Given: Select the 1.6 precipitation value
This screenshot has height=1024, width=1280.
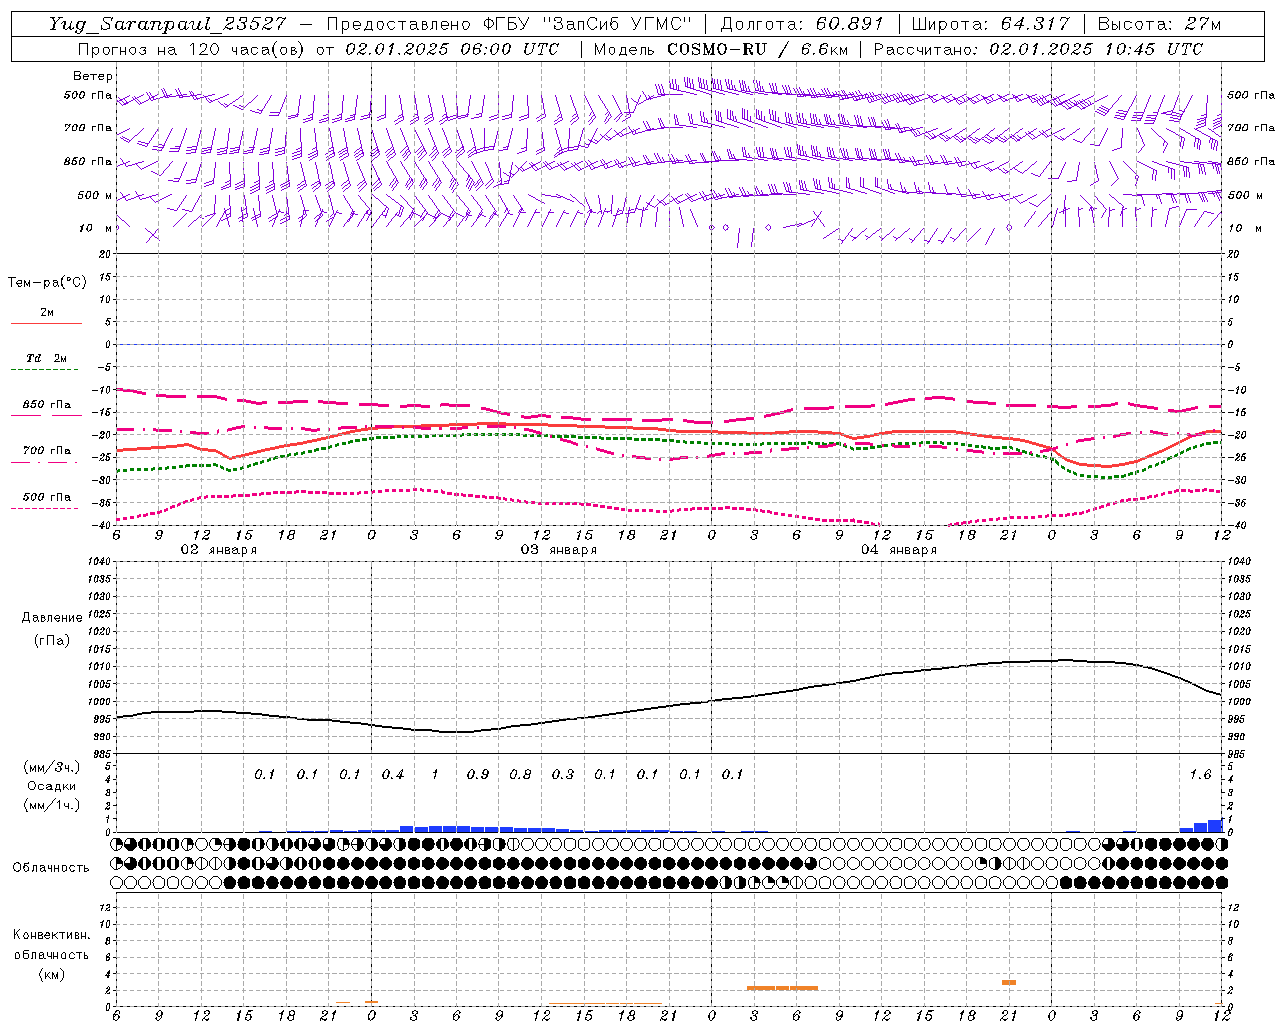Looking at the screenshot, I should pyautogui.click(x=1200, y=775).
